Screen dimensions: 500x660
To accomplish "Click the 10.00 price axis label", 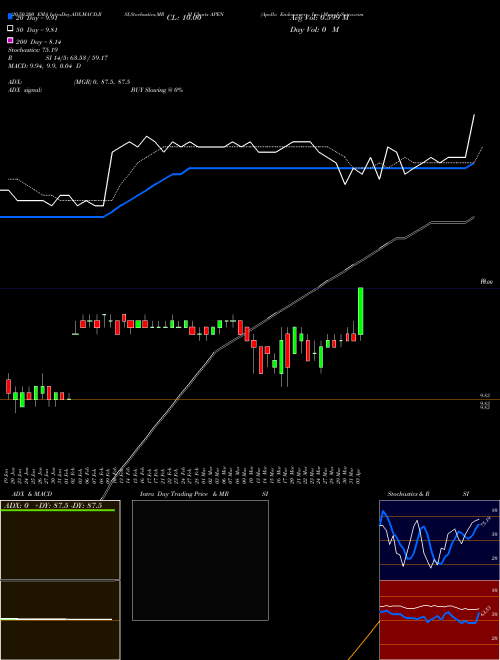I will pos(487,282).
